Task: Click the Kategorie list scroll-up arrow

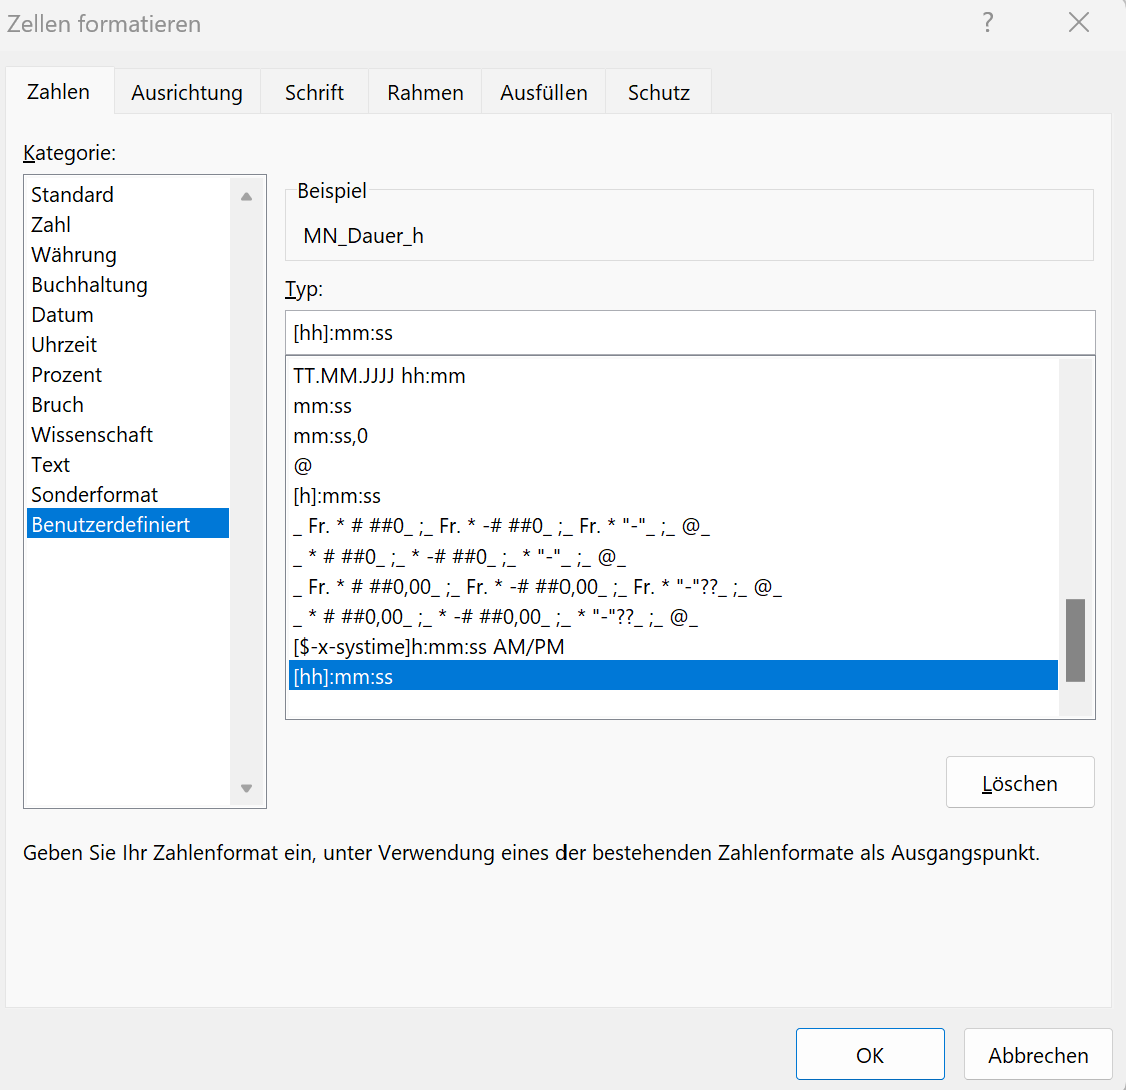Action: 246,196
